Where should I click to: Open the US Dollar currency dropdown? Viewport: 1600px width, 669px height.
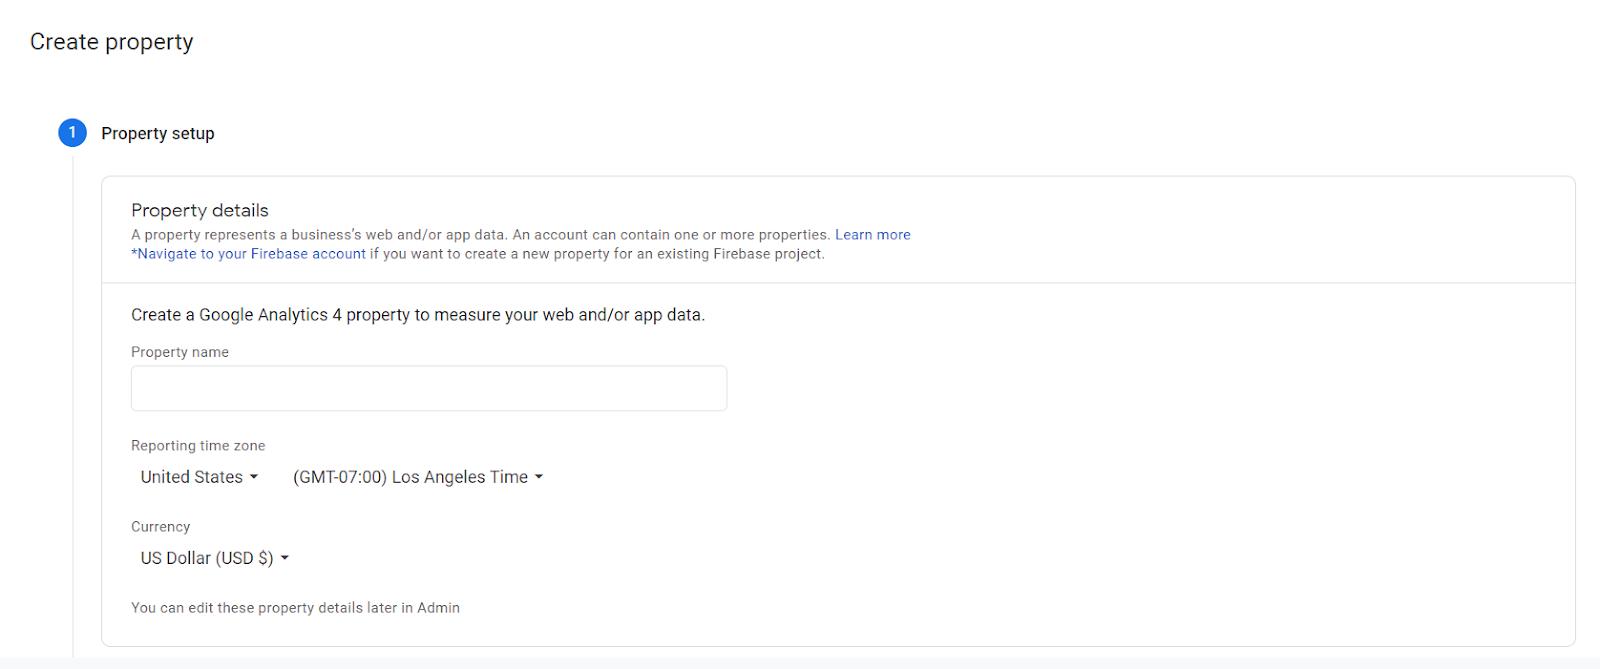pos(214,558)
